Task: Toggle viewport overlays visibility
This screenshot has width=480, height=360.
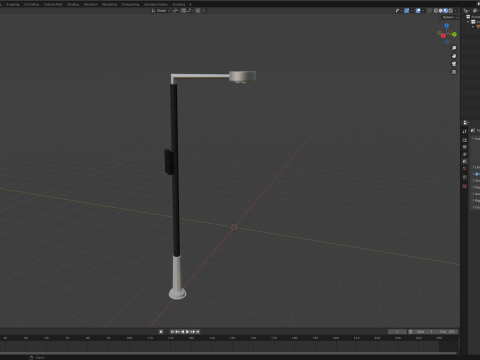Action: (418, 11)
